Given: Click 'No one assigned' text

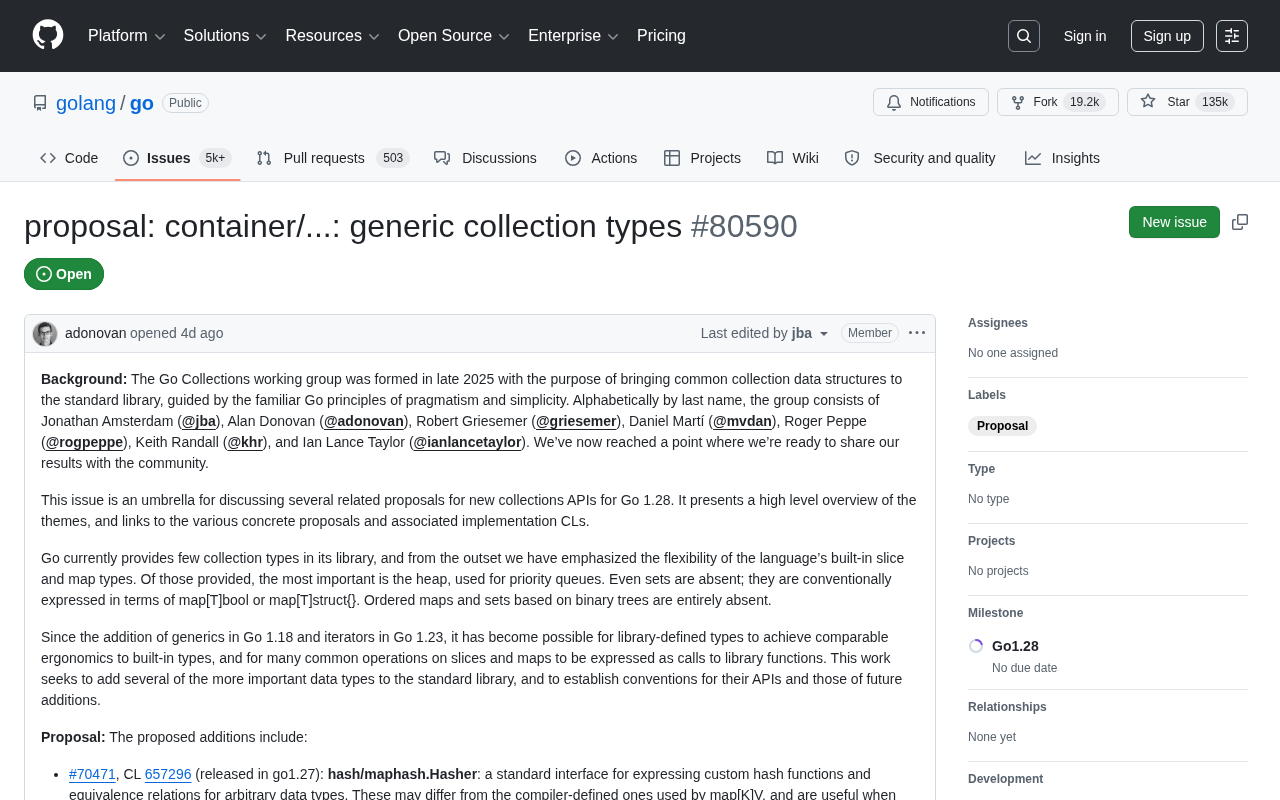Looking at the screenshot, I should coord(1013,353).
